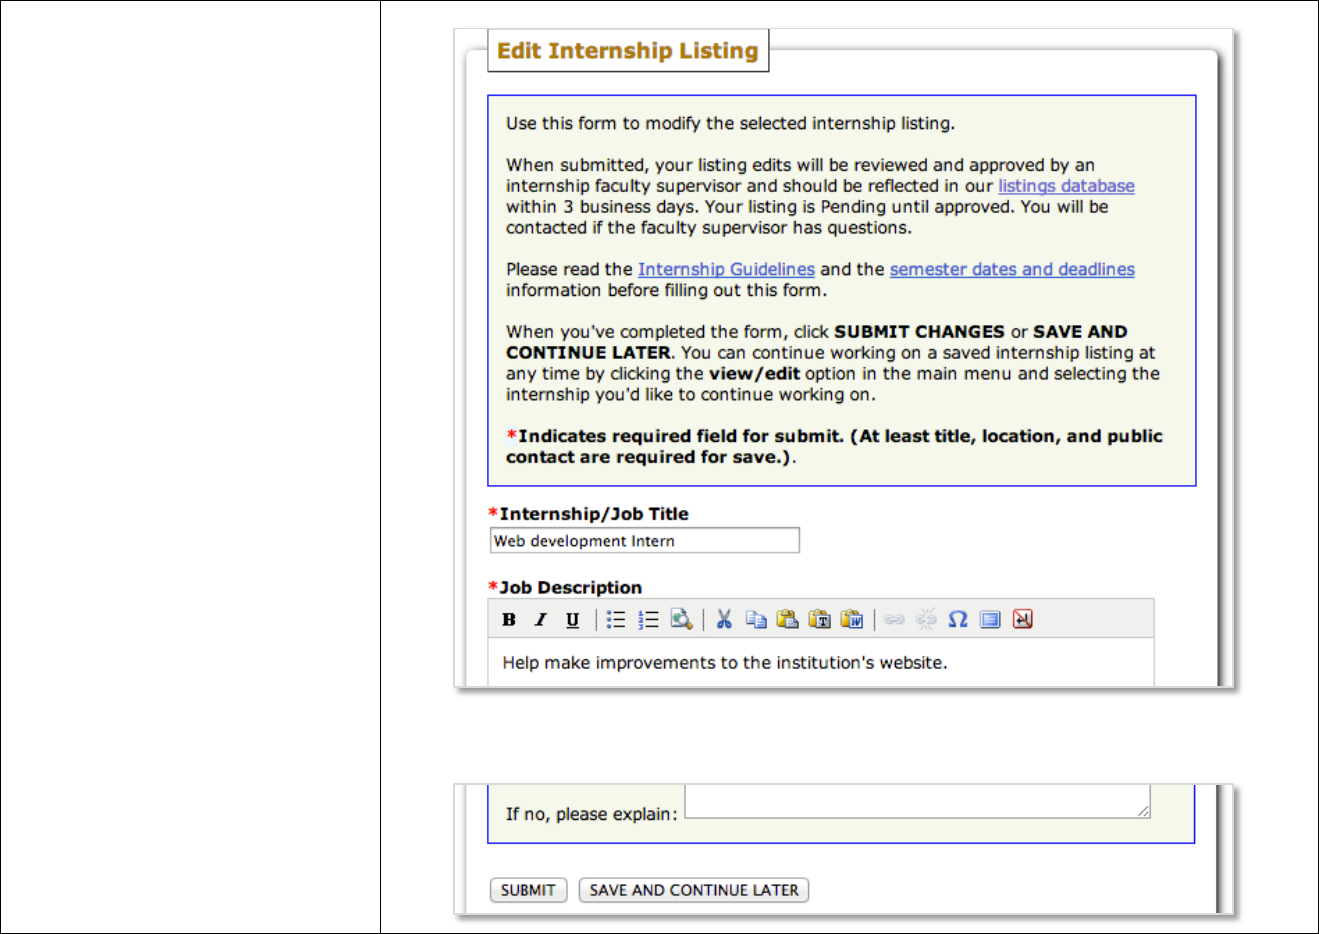Toggle bold formatting in Job Description editor
Viewport: 1319px width, 934px height.
tap(509, 620)
